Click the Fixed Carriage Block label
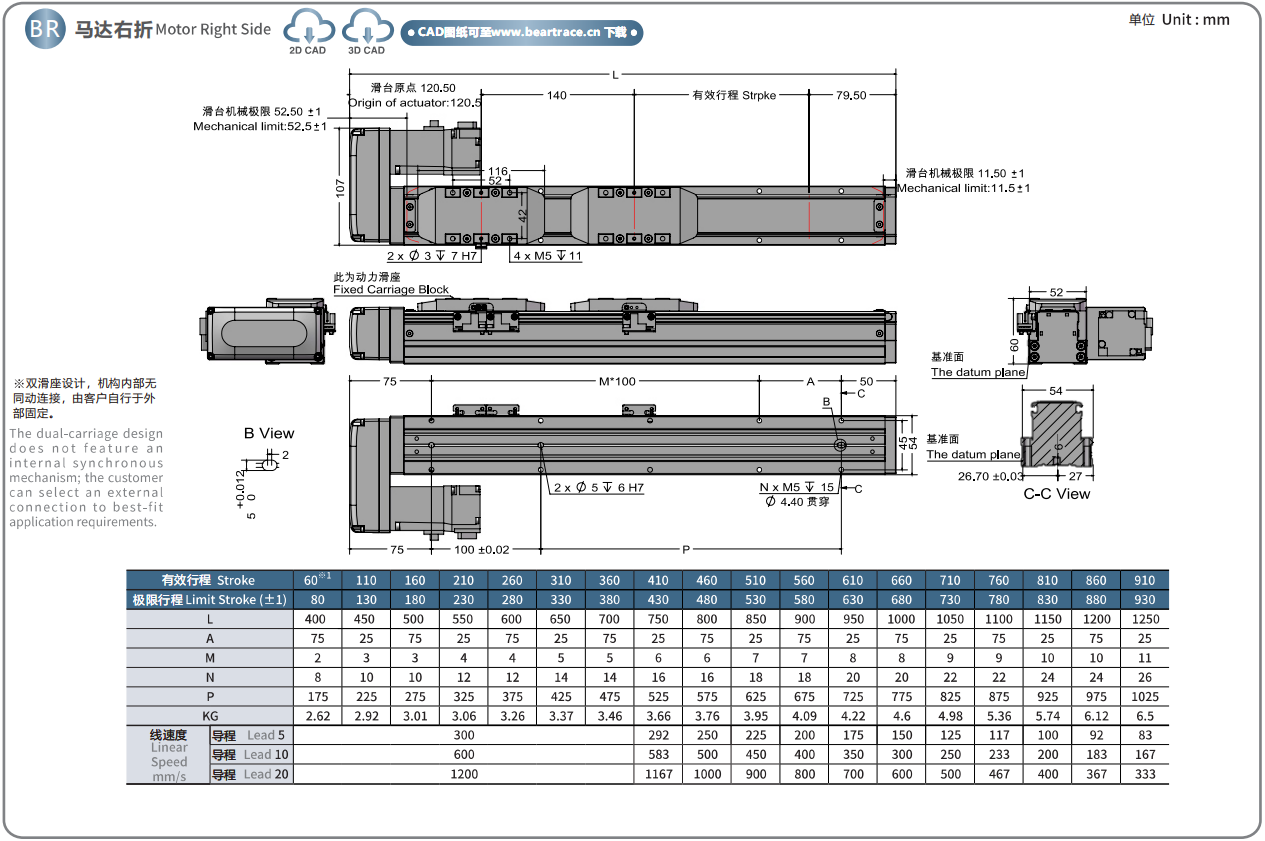The width and height of the screenshot is (1265, 841). pos(390,290)
